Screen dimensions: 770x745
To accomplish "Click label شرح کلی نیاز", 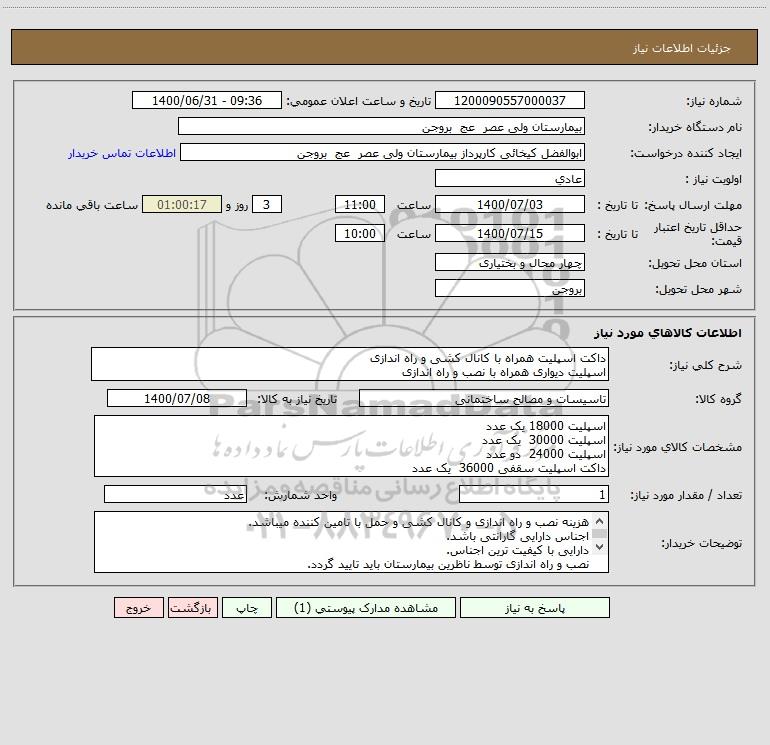I will [x=706, y=365].
